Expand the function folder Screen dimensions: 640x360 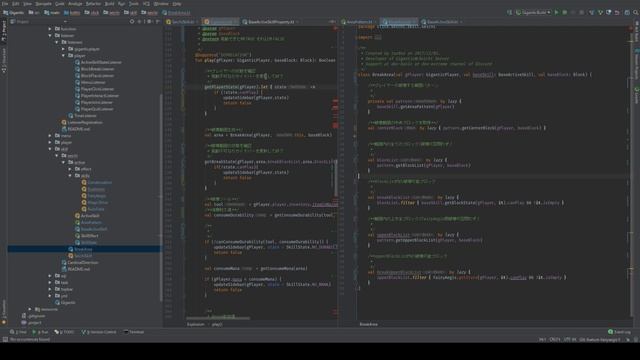[x=50, y=29]
